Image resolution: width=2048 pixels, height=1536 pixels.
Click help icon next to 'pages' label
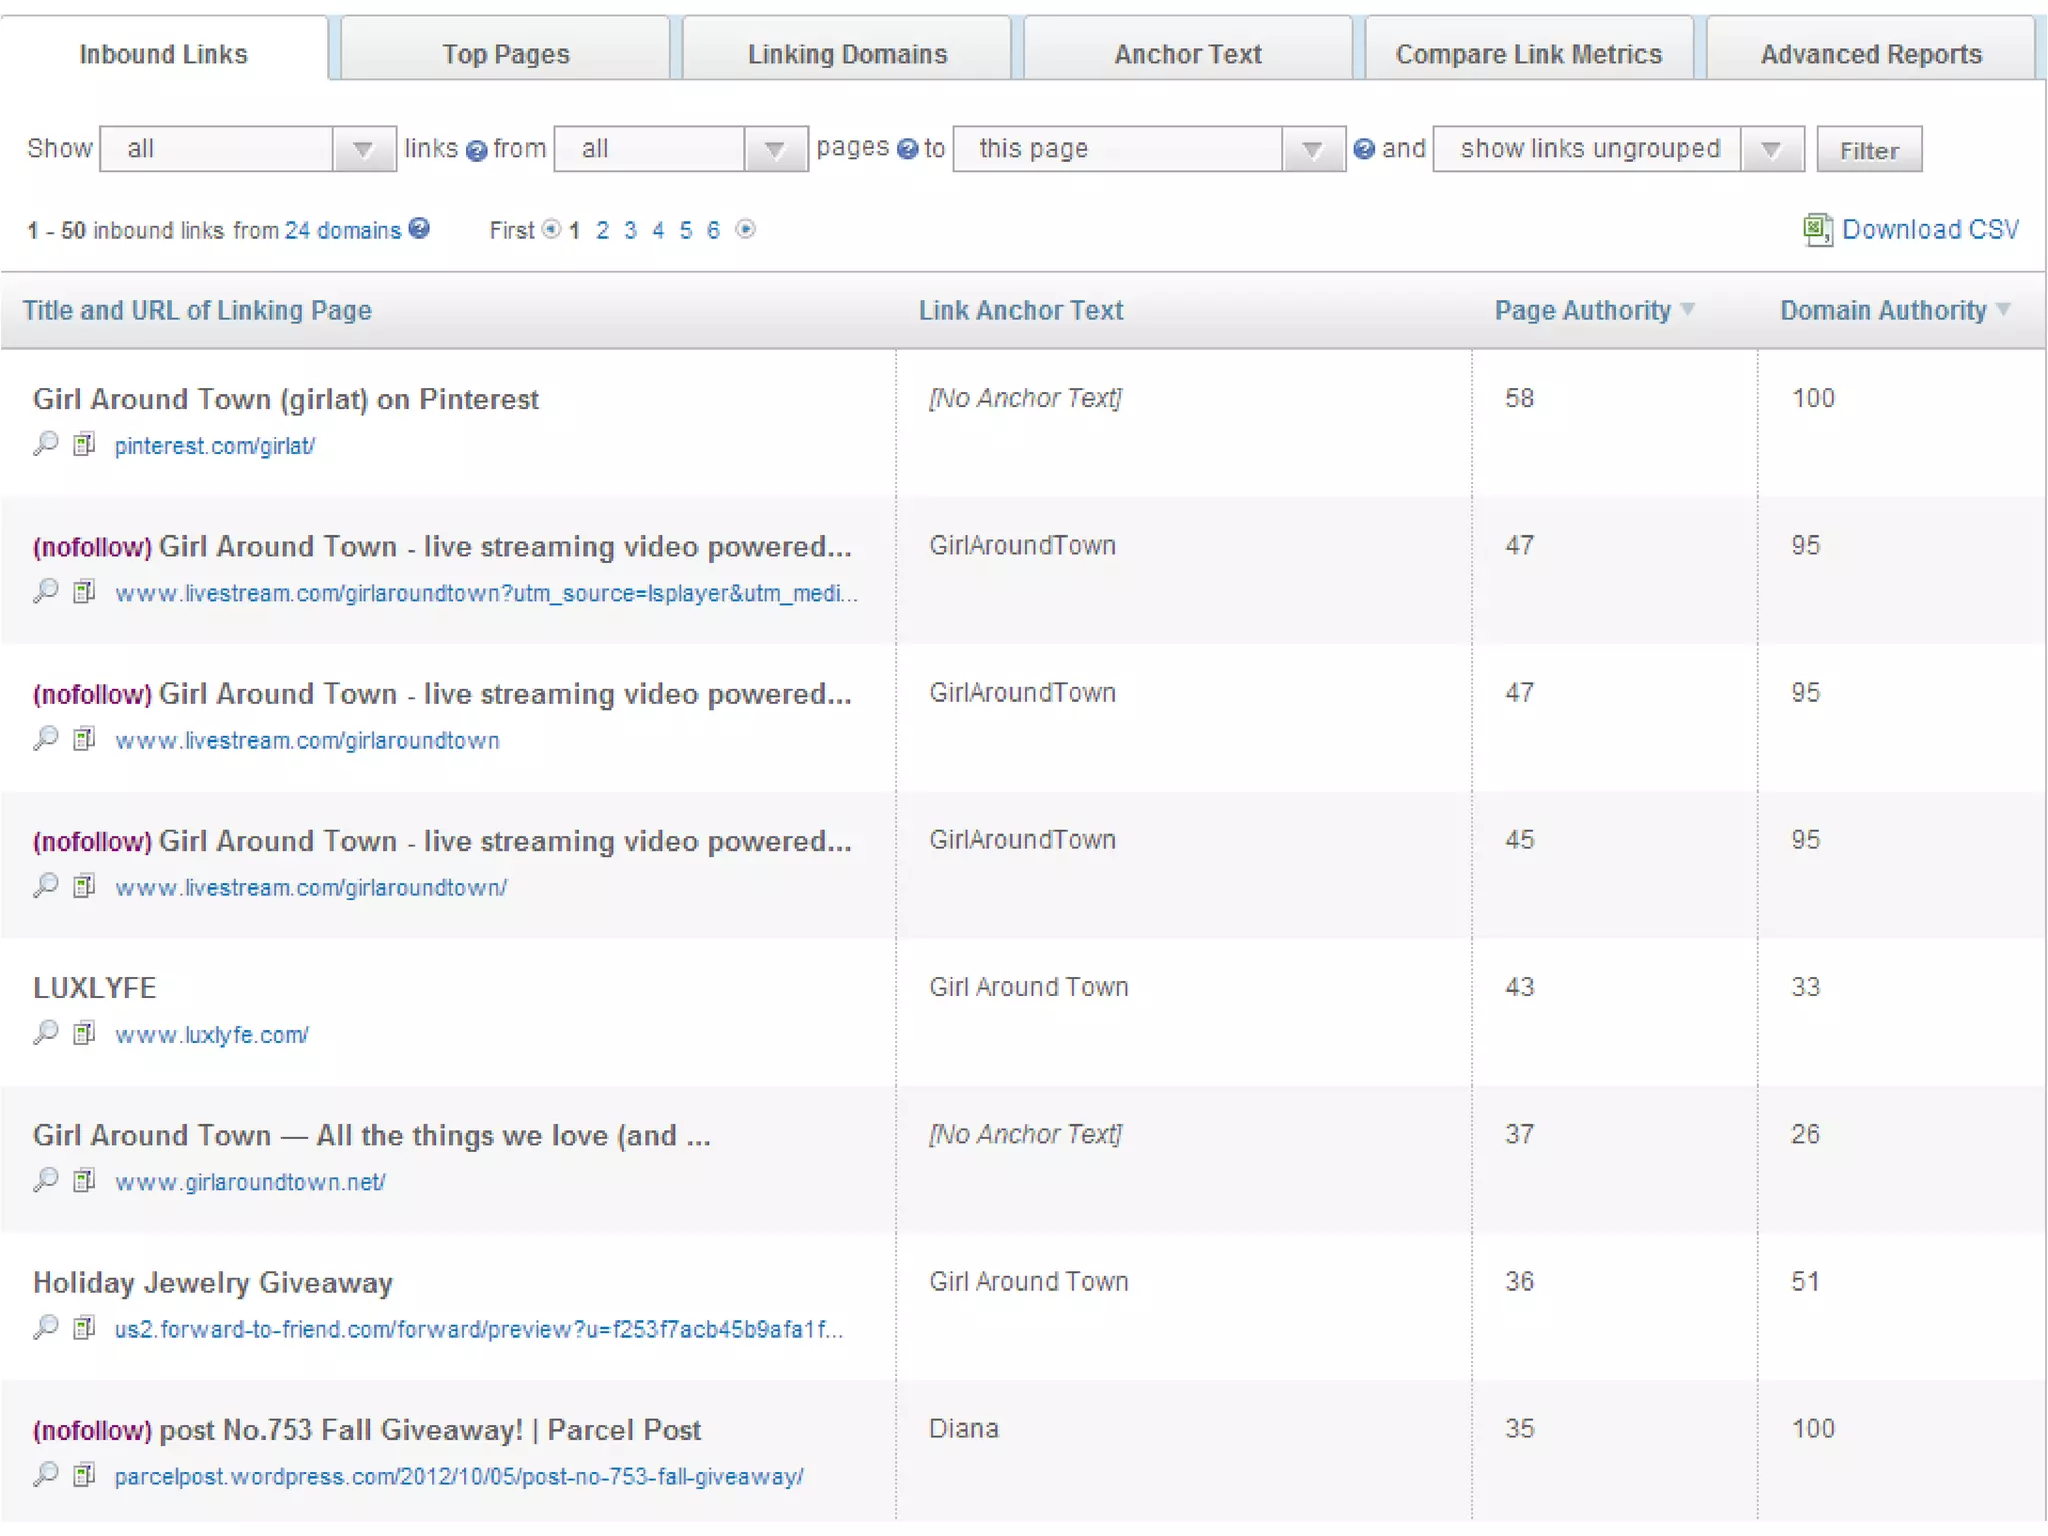click(x=907, y=149)
